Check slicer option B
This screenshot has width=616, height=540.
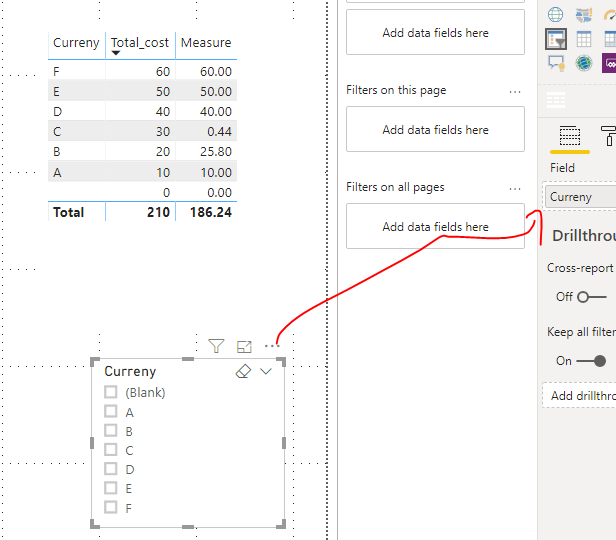[111, 430]
